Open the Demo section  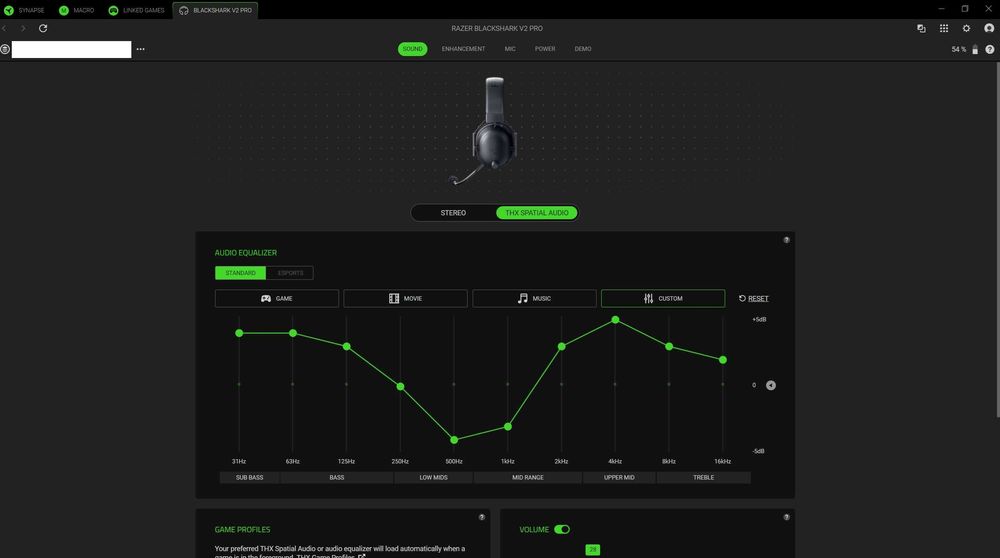(582, 49)
